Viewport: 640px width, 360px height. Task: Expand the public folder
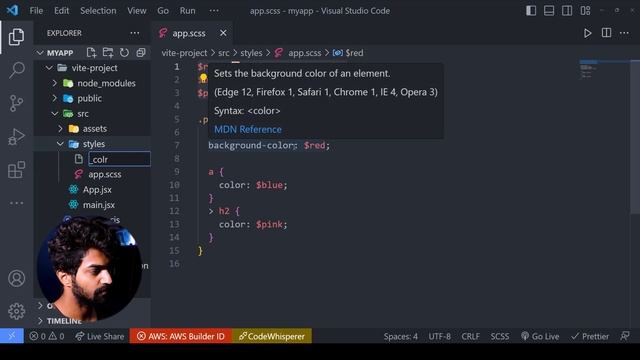point(55,98)
